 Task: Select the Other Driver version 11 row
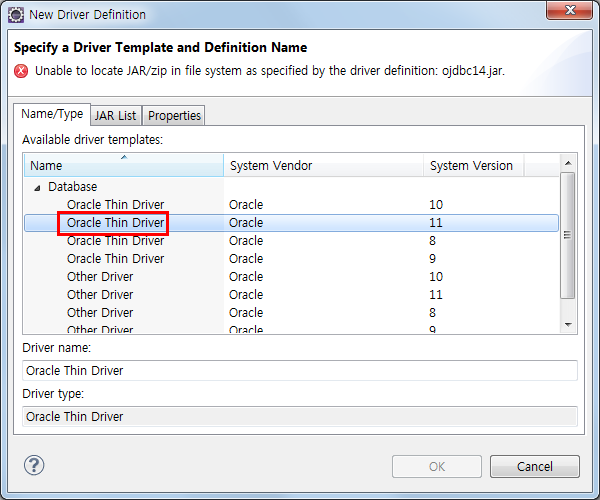pos(291,295)
